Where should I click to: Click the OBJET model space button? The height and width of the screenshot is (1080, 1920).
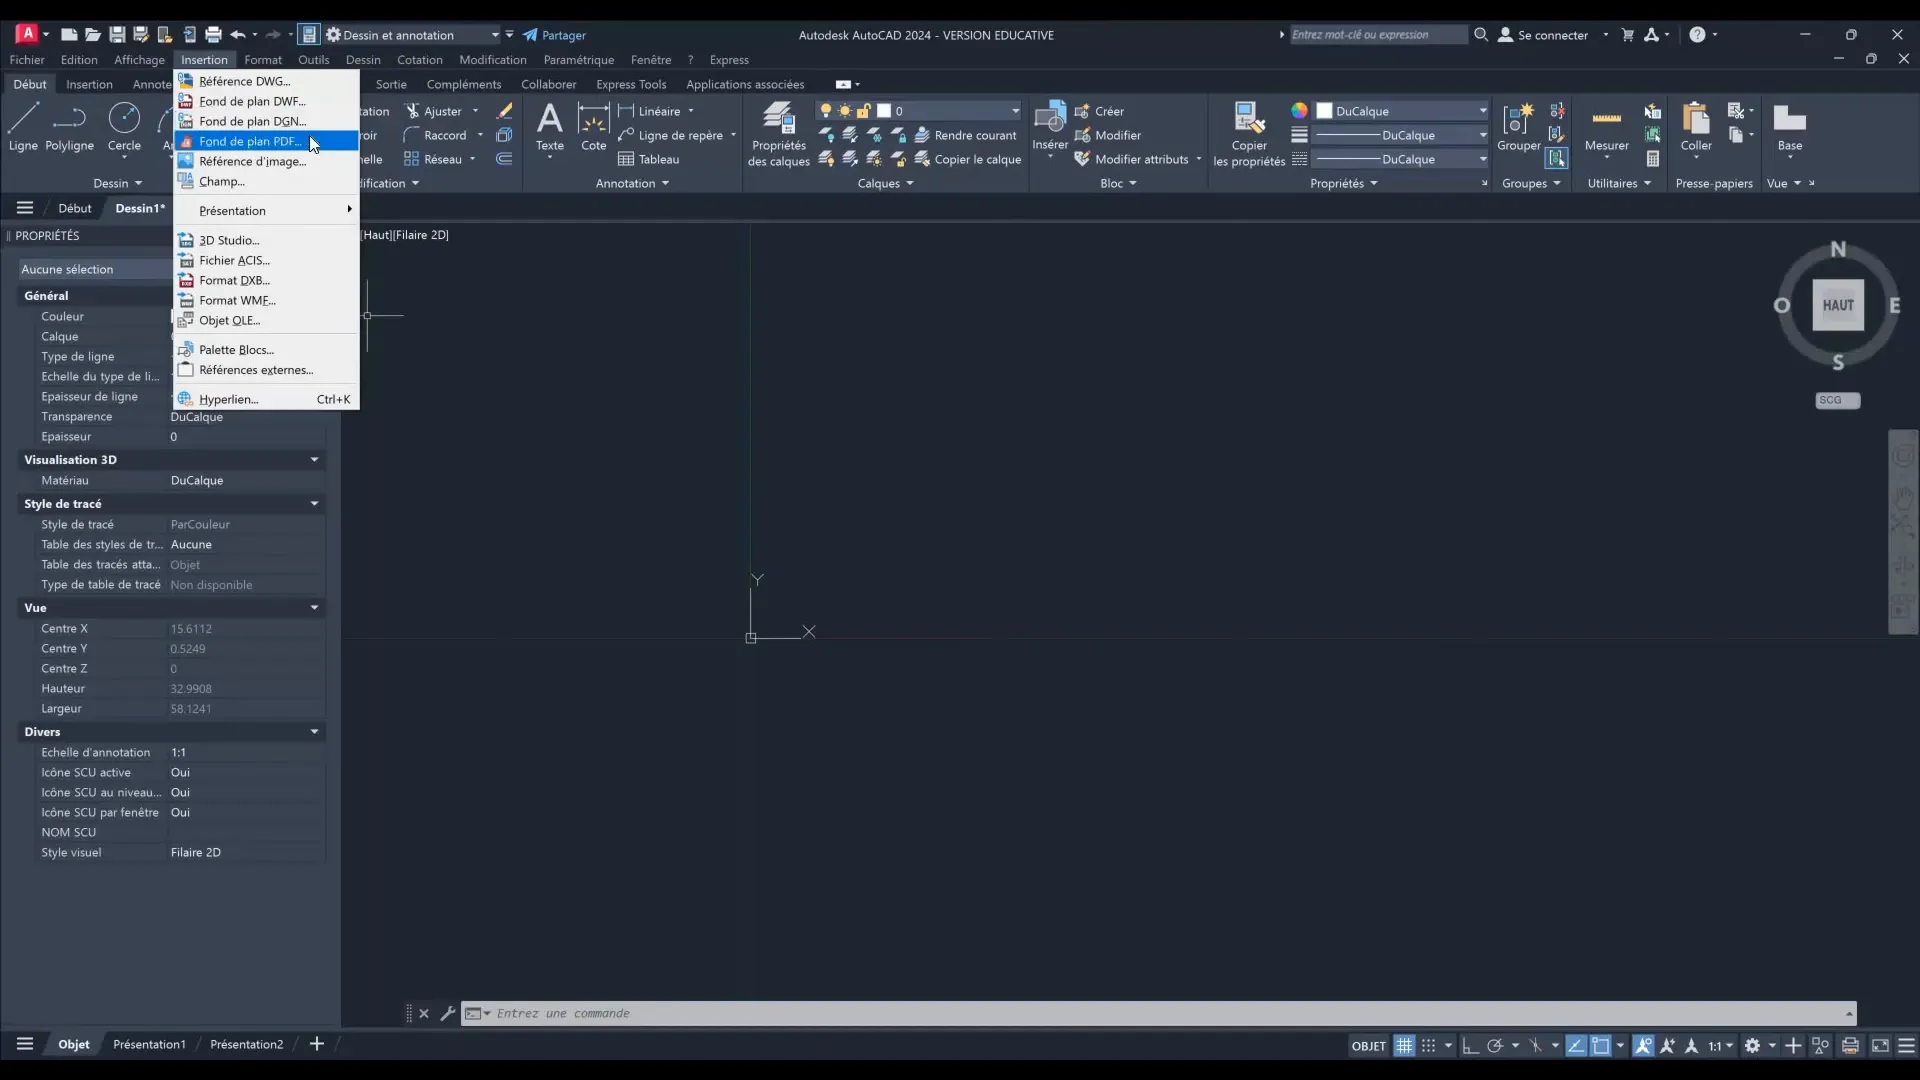(x=1368, y=1046)
